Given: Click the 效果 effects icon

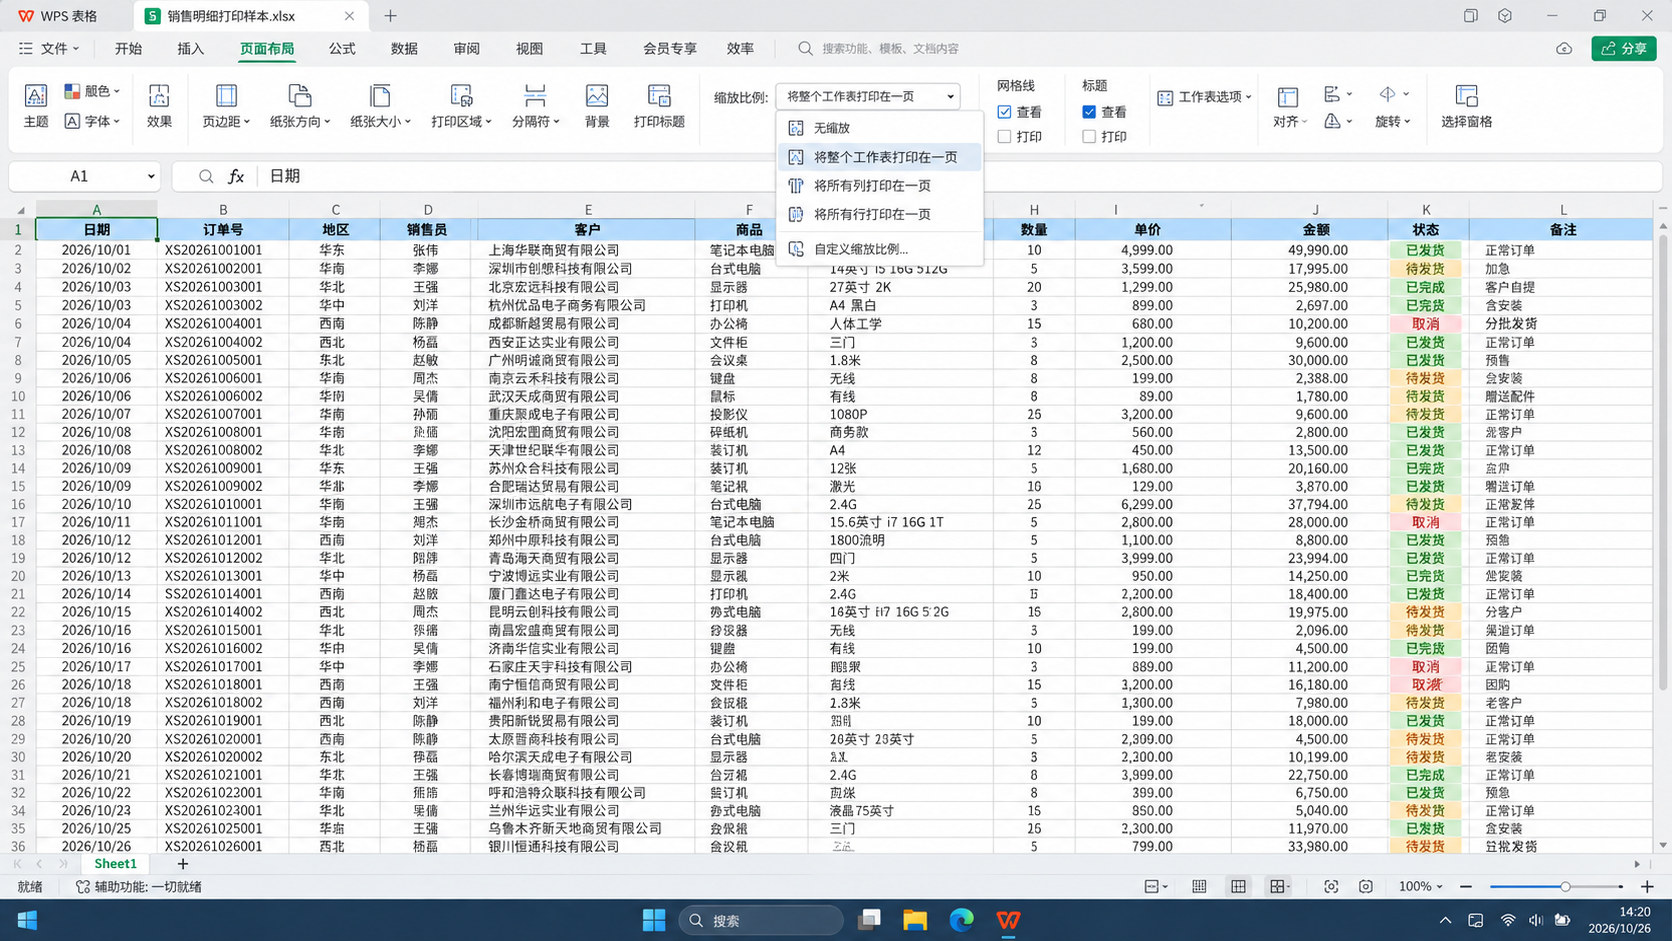Looking at the screenshot, I should click(x=159, y=105).
